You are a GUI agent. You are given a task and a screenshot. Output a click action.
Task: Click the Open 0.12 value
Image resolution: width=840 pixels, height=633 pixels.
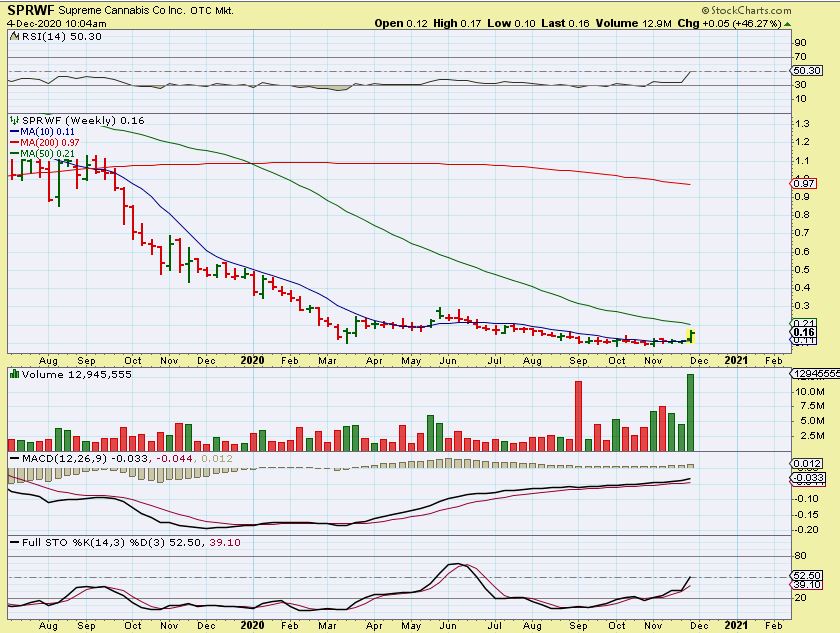(401, 24)
